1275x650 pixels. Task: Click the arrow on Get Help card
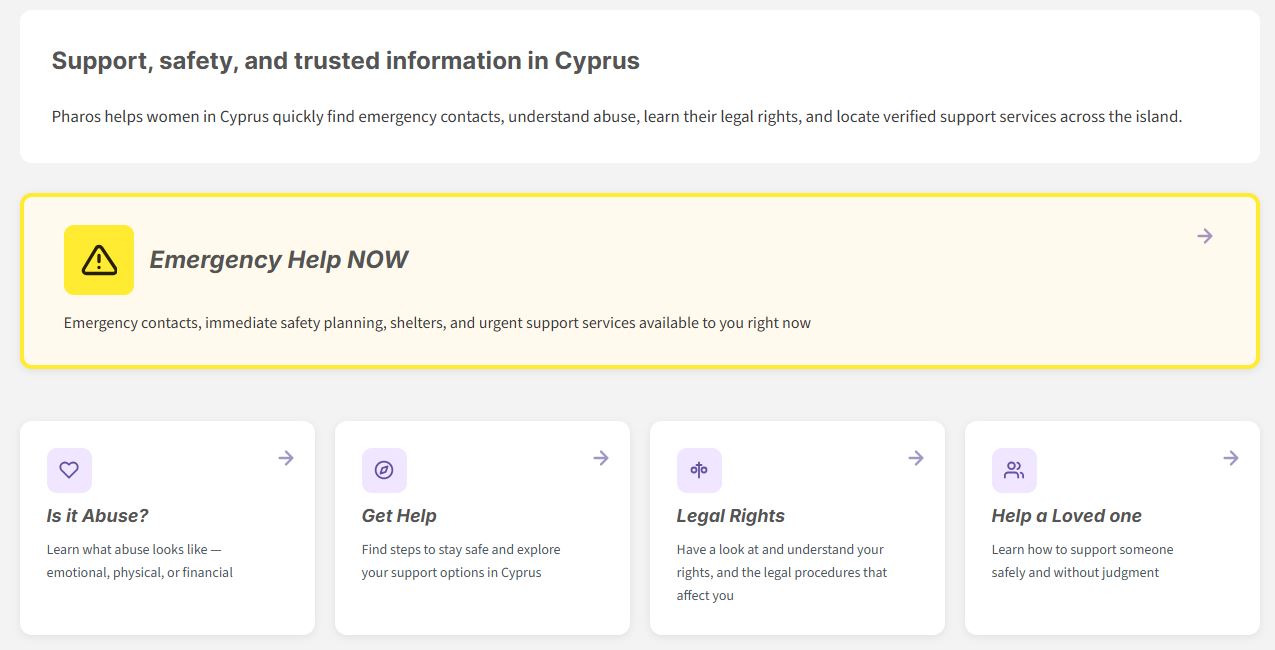click(601, 458)
